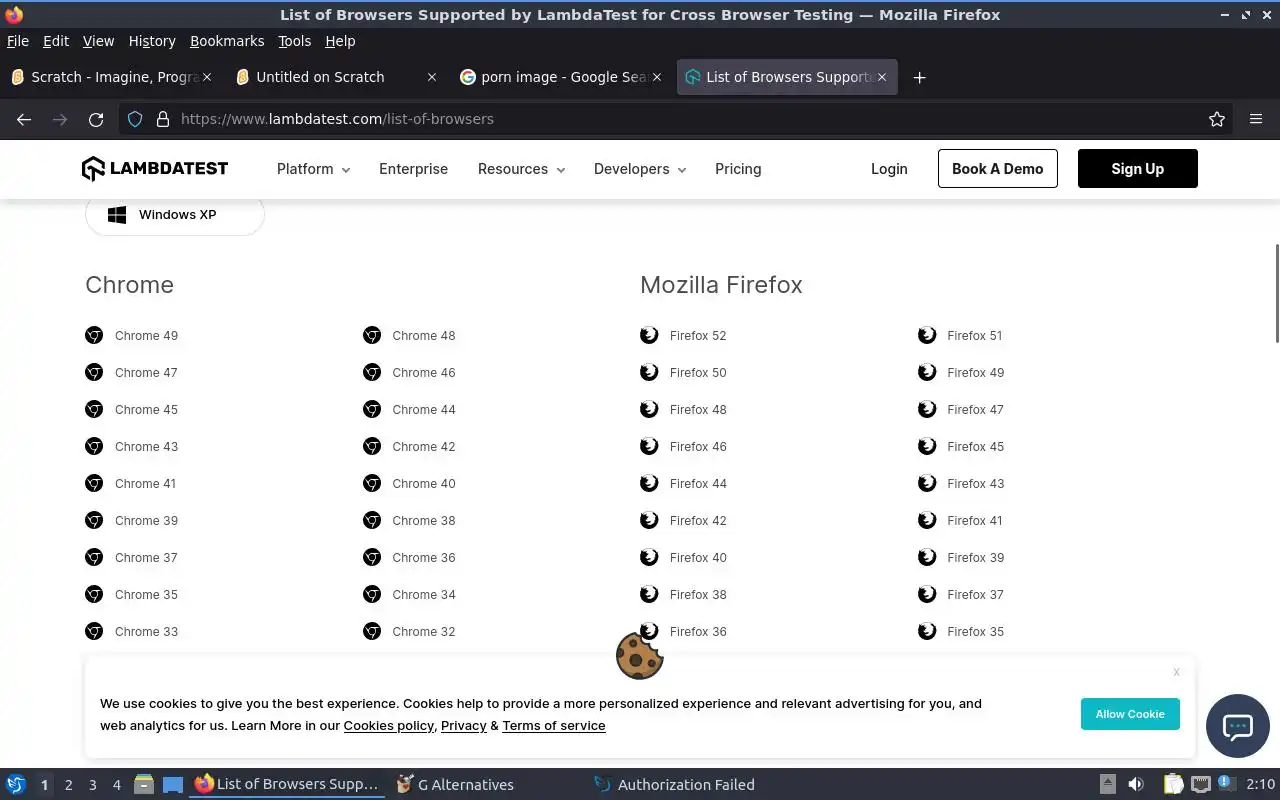Close the Untitled on Scratch tab

point(431,77)
